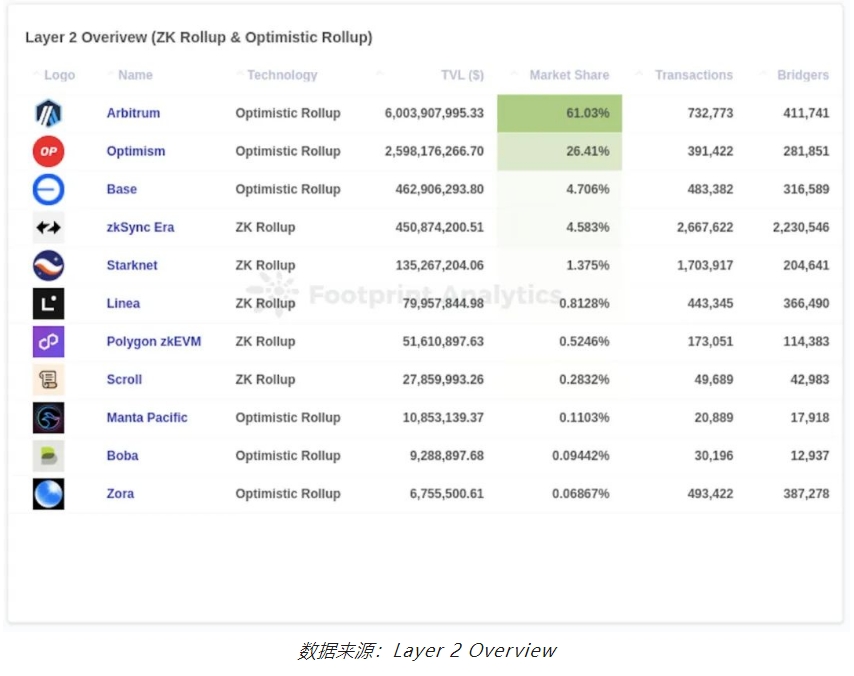Click Linea bridgers value 366,490

click(x=806, y=303)
